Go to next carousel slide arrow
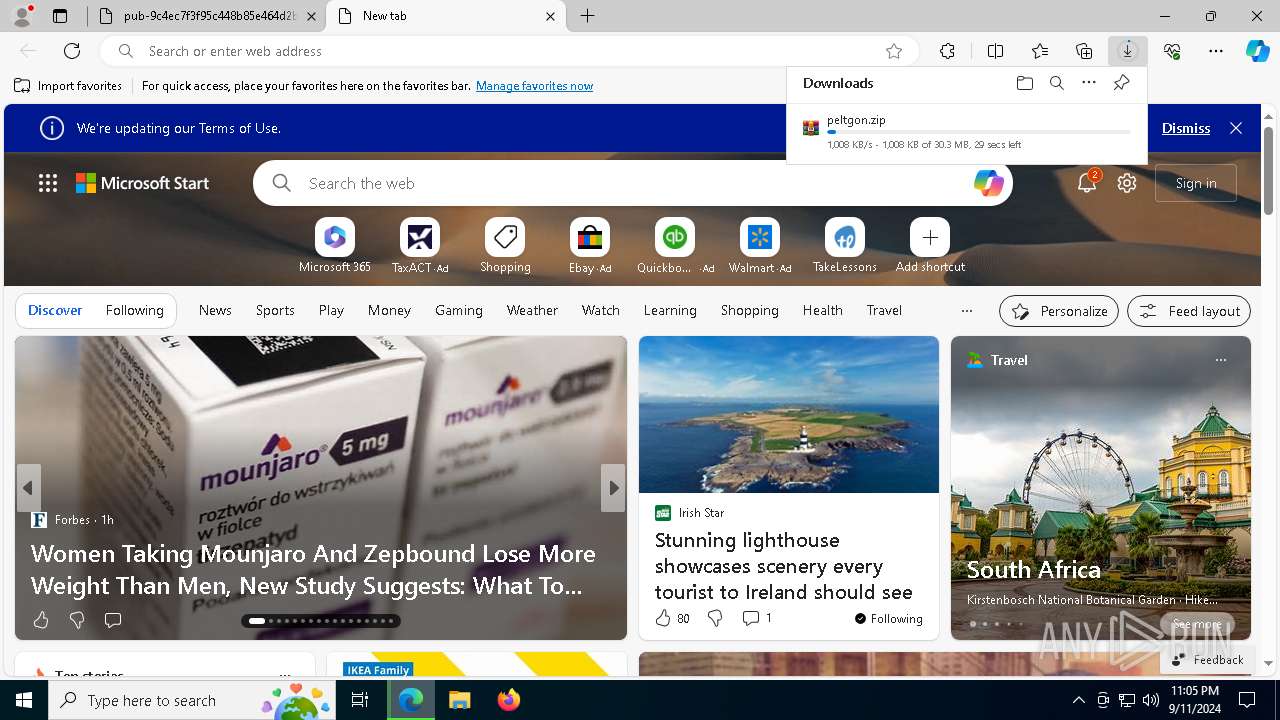Image resolution: width=1280 pixels, height=720 pixels. point(614,488)
